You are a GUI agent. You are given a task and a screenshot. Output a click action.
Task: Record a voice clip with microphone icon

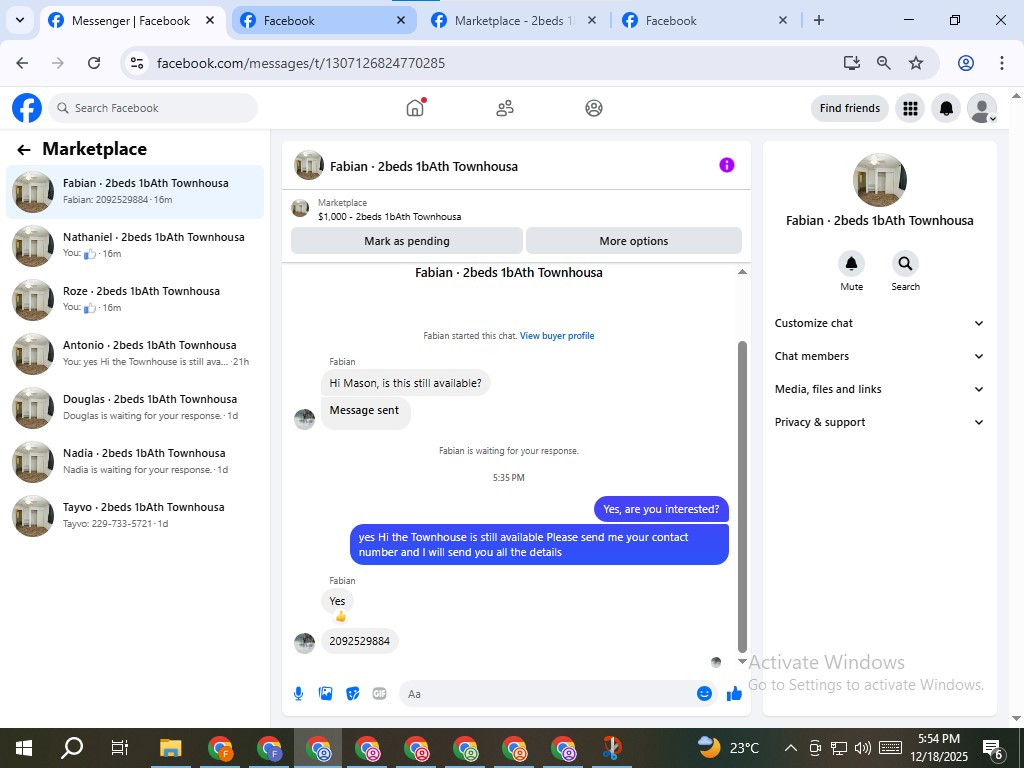tap(298, 694)
